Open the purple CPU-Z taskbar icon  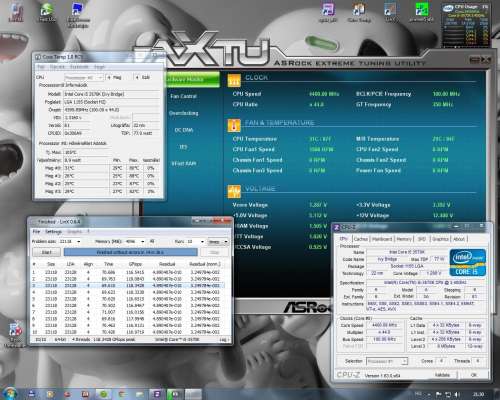click(157, 394)
